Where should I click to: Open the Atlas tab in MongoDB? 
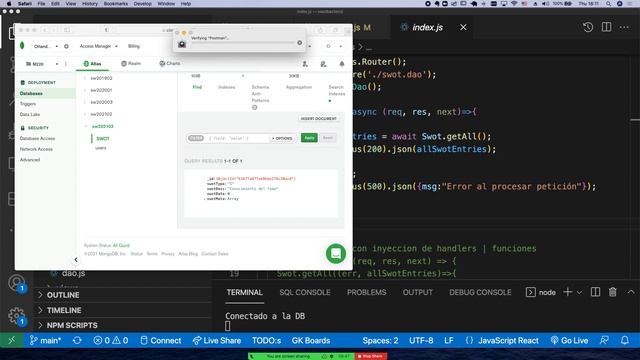(x=92, y=64)
